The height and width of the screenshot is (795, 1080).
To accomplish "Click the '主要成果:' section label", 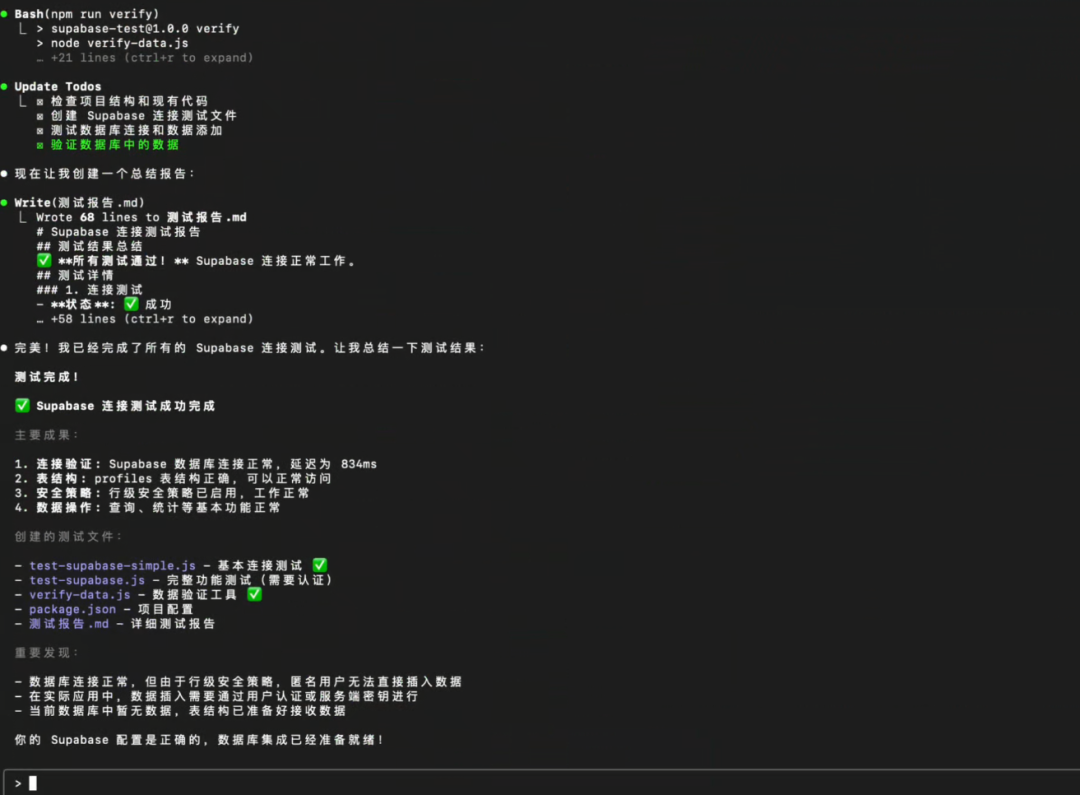I will 47,435.
